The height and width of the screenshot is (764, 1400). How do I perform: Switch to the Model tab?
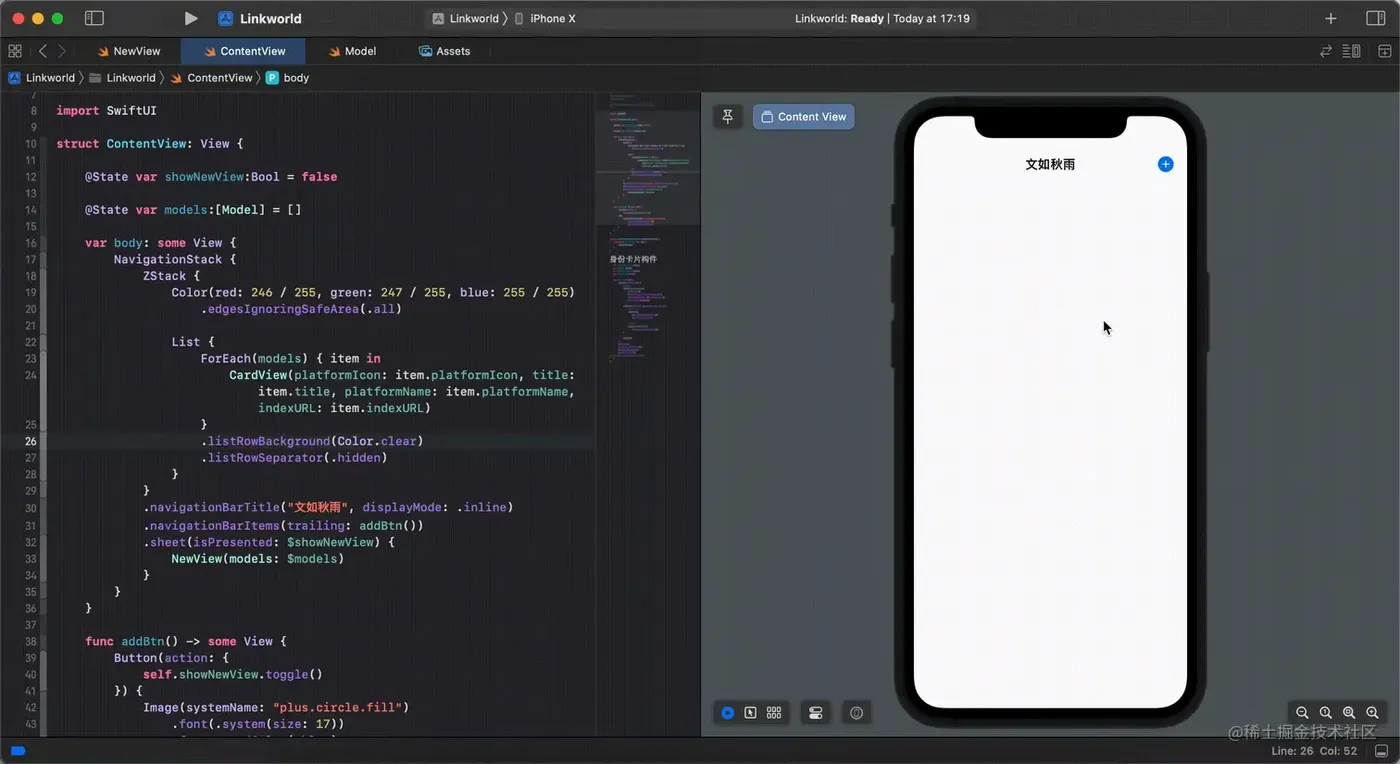pyautogui.click(x=352, y=51)
